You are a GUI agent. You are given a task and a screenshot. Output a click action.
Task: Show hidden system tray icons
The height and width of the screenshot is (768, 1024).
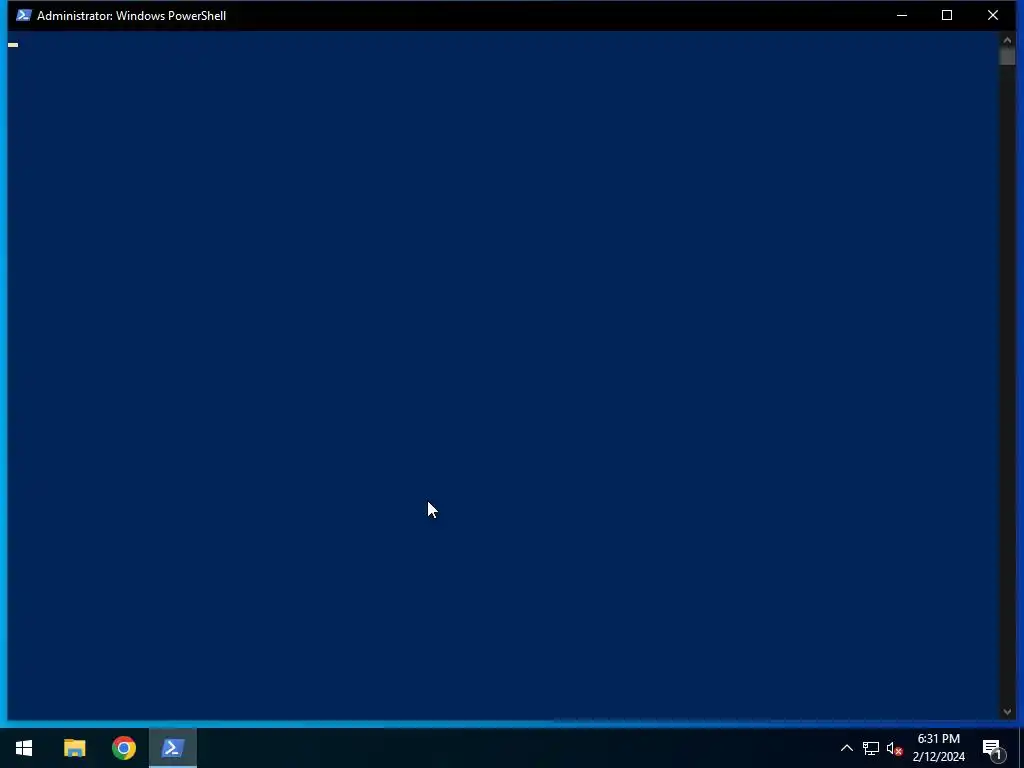tap(846, 748)
